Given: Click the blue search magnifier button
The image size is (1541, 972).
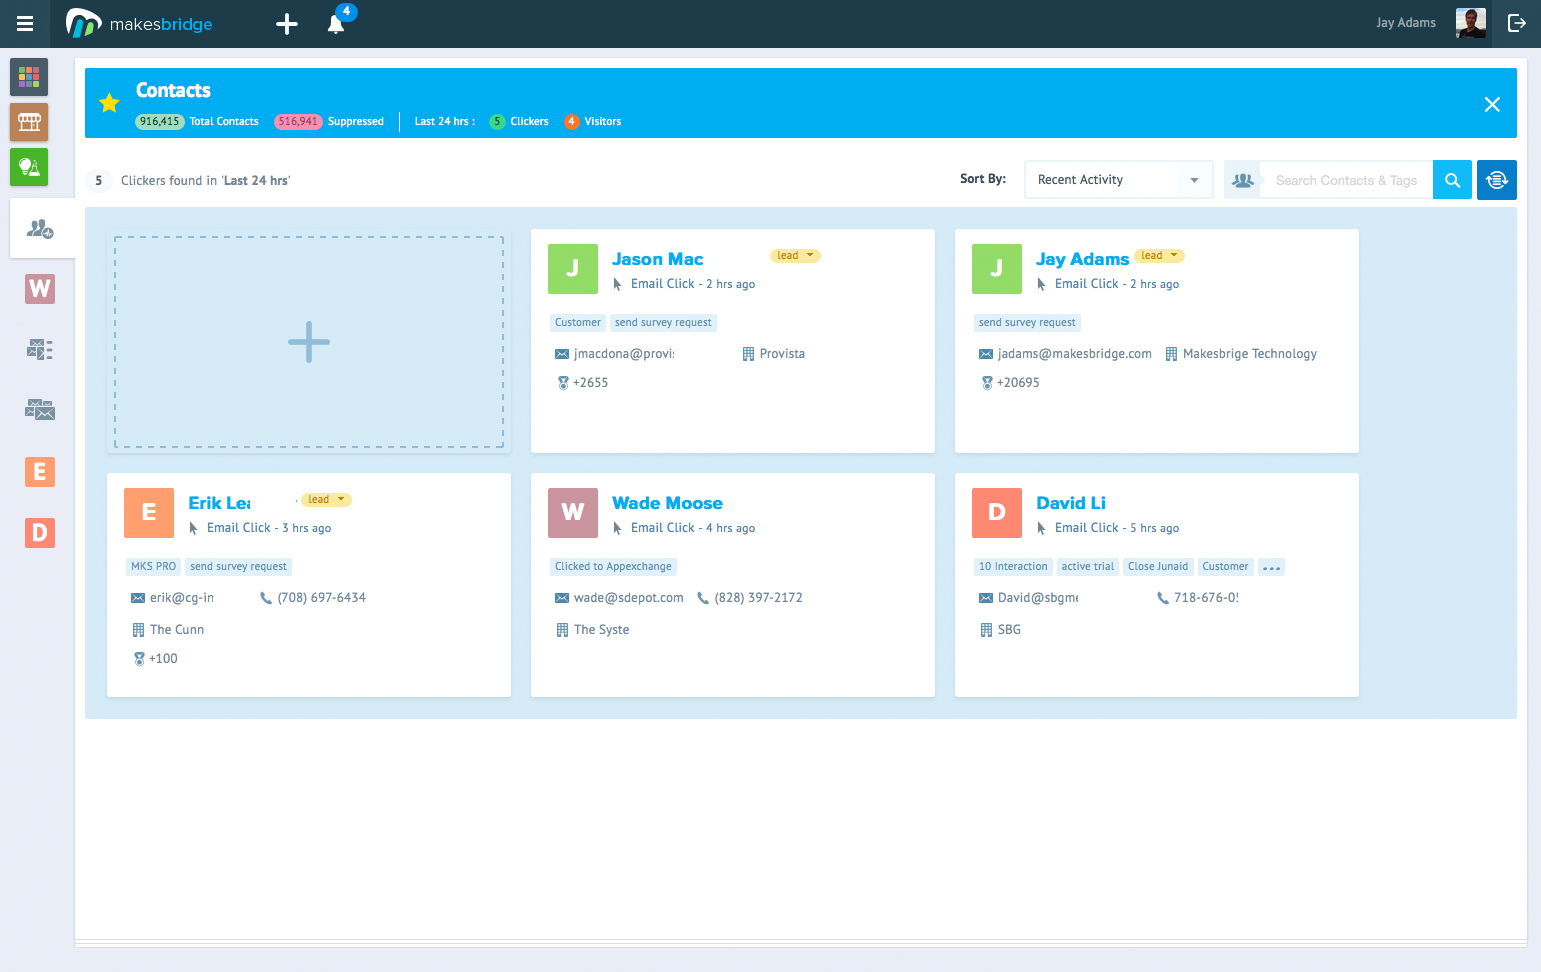Looking at the screenshot, I should click(1452, 180).
